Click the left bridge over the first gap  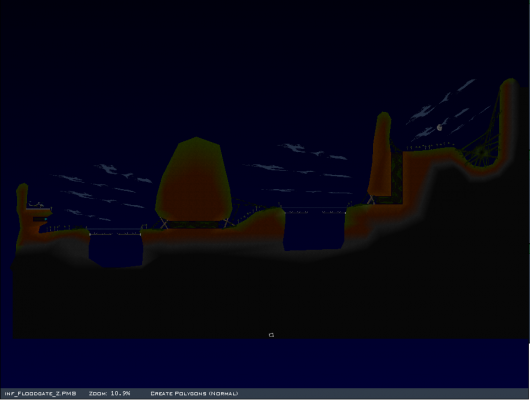click(115, 233)
